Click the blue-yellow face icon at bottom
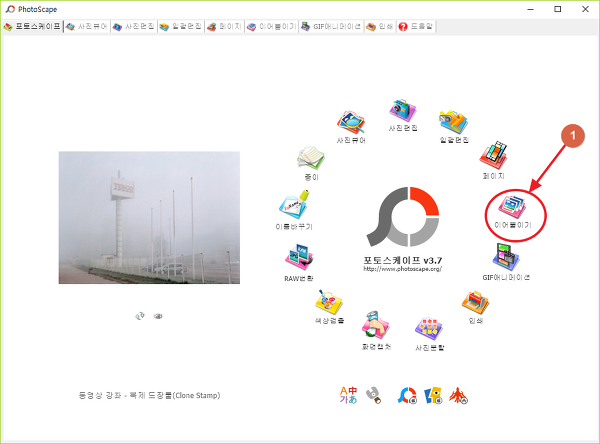 pyautogui.click(x=433, y=395)
